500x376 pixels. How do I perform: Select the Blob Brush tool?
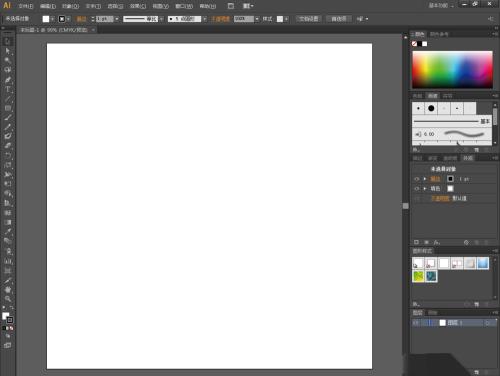[x=8, y=136]
